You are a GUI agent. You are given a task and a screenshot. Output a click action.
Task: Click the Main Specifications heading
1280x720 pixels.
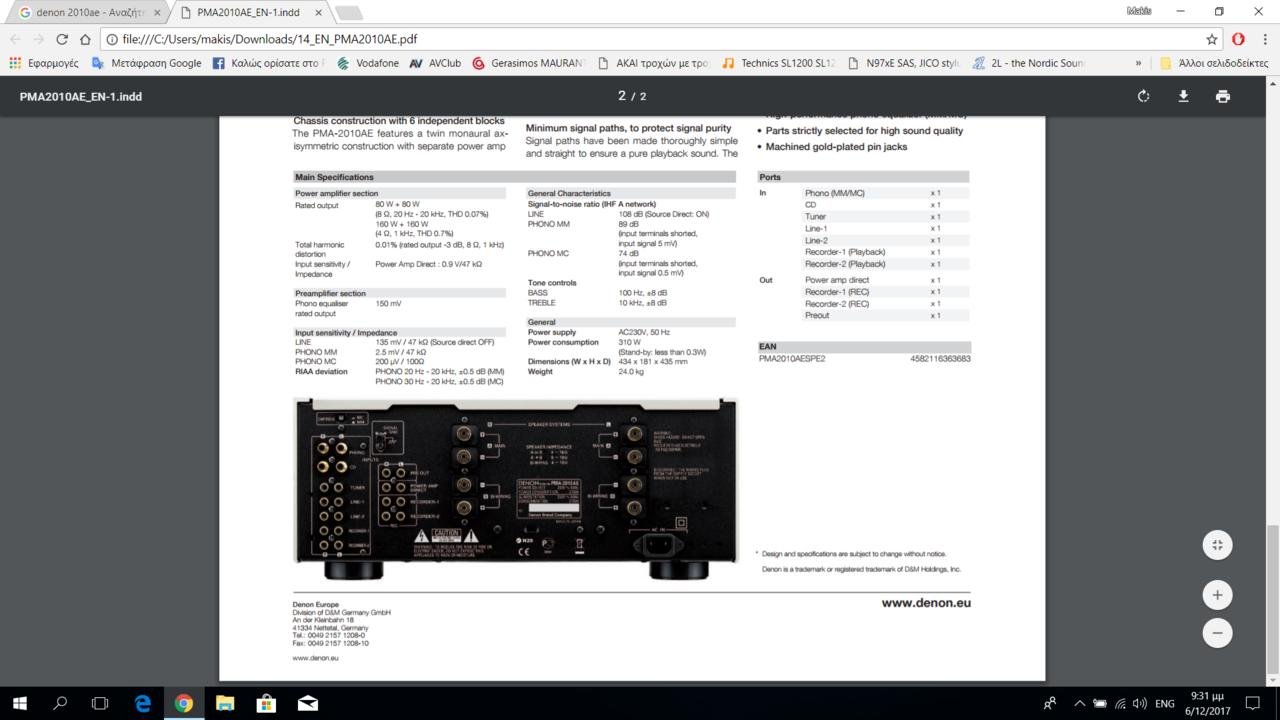334,177
